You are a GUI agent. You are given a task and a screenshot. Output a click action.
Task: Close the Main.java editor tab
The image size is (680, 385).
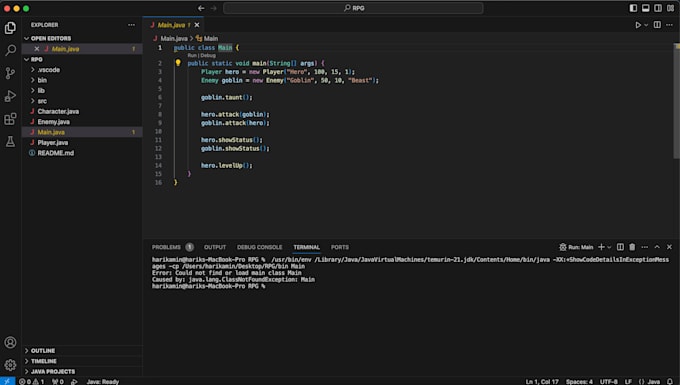pos(197,25)
